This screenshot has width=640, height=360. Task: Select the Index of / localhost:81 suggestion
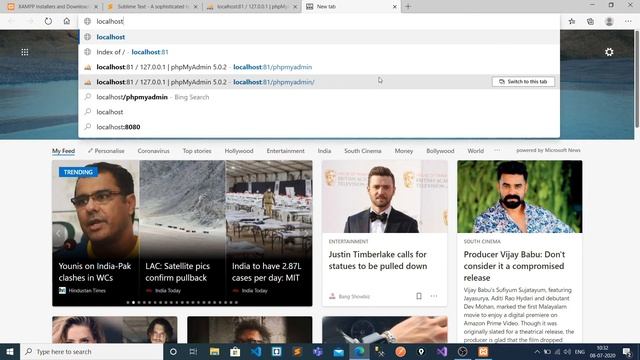coord(319,52)
